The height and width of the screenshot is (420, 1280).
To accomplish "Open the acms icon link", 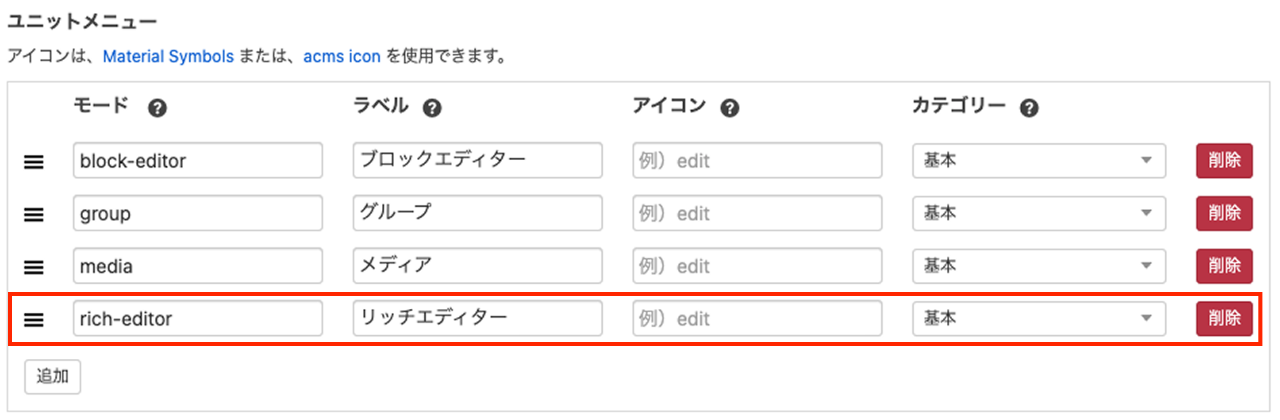I will 342,57.
